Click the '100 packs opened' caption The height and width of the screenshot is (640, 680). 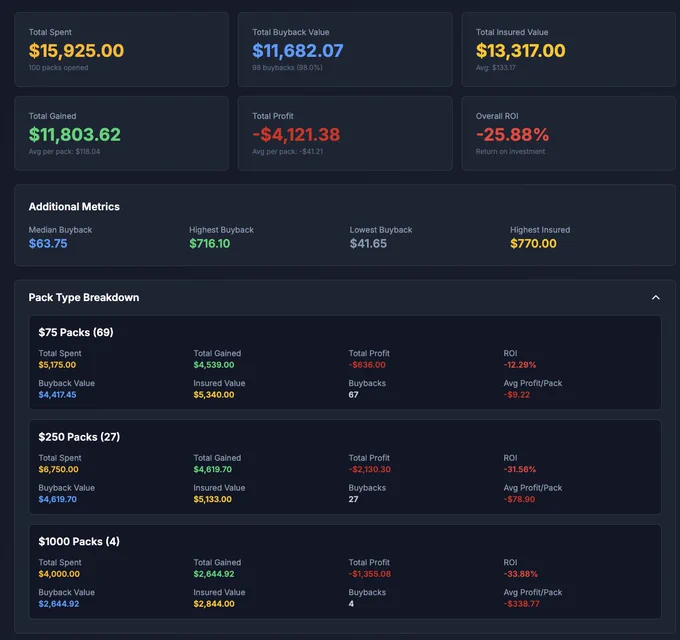tap(59, 68)
